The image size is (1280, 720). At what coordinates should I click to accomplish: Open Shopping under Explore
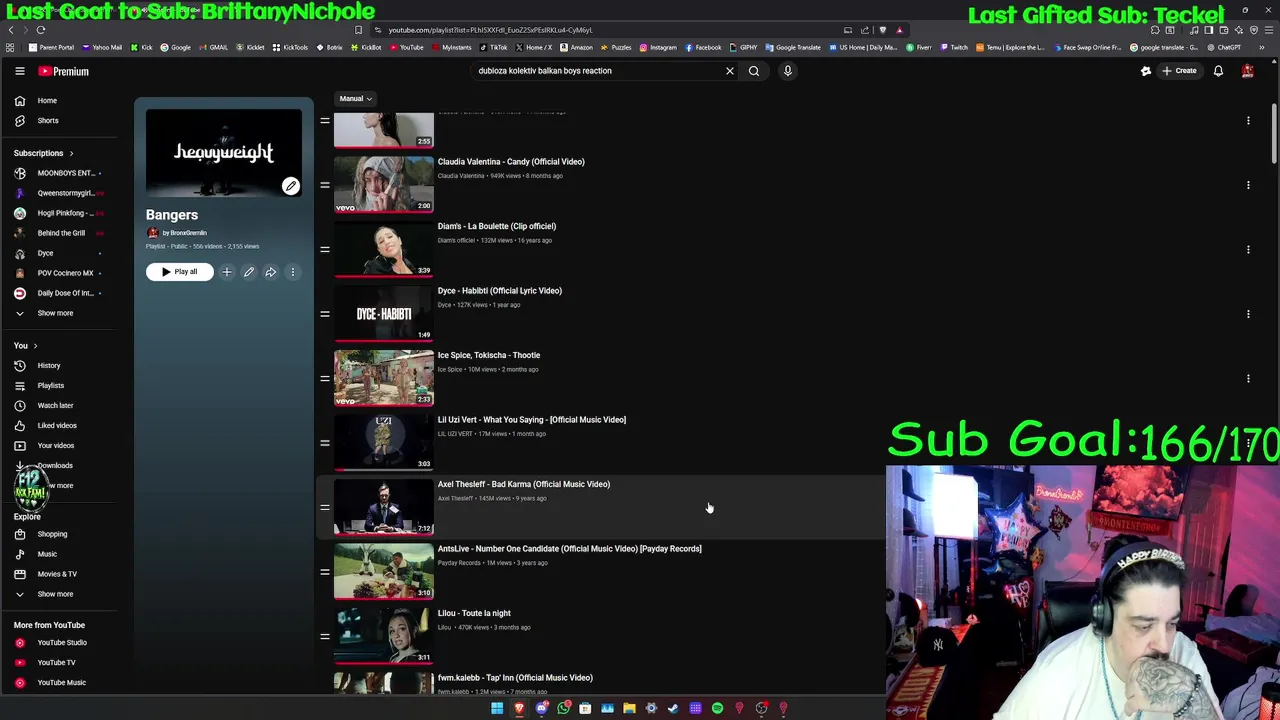[52, 534]
